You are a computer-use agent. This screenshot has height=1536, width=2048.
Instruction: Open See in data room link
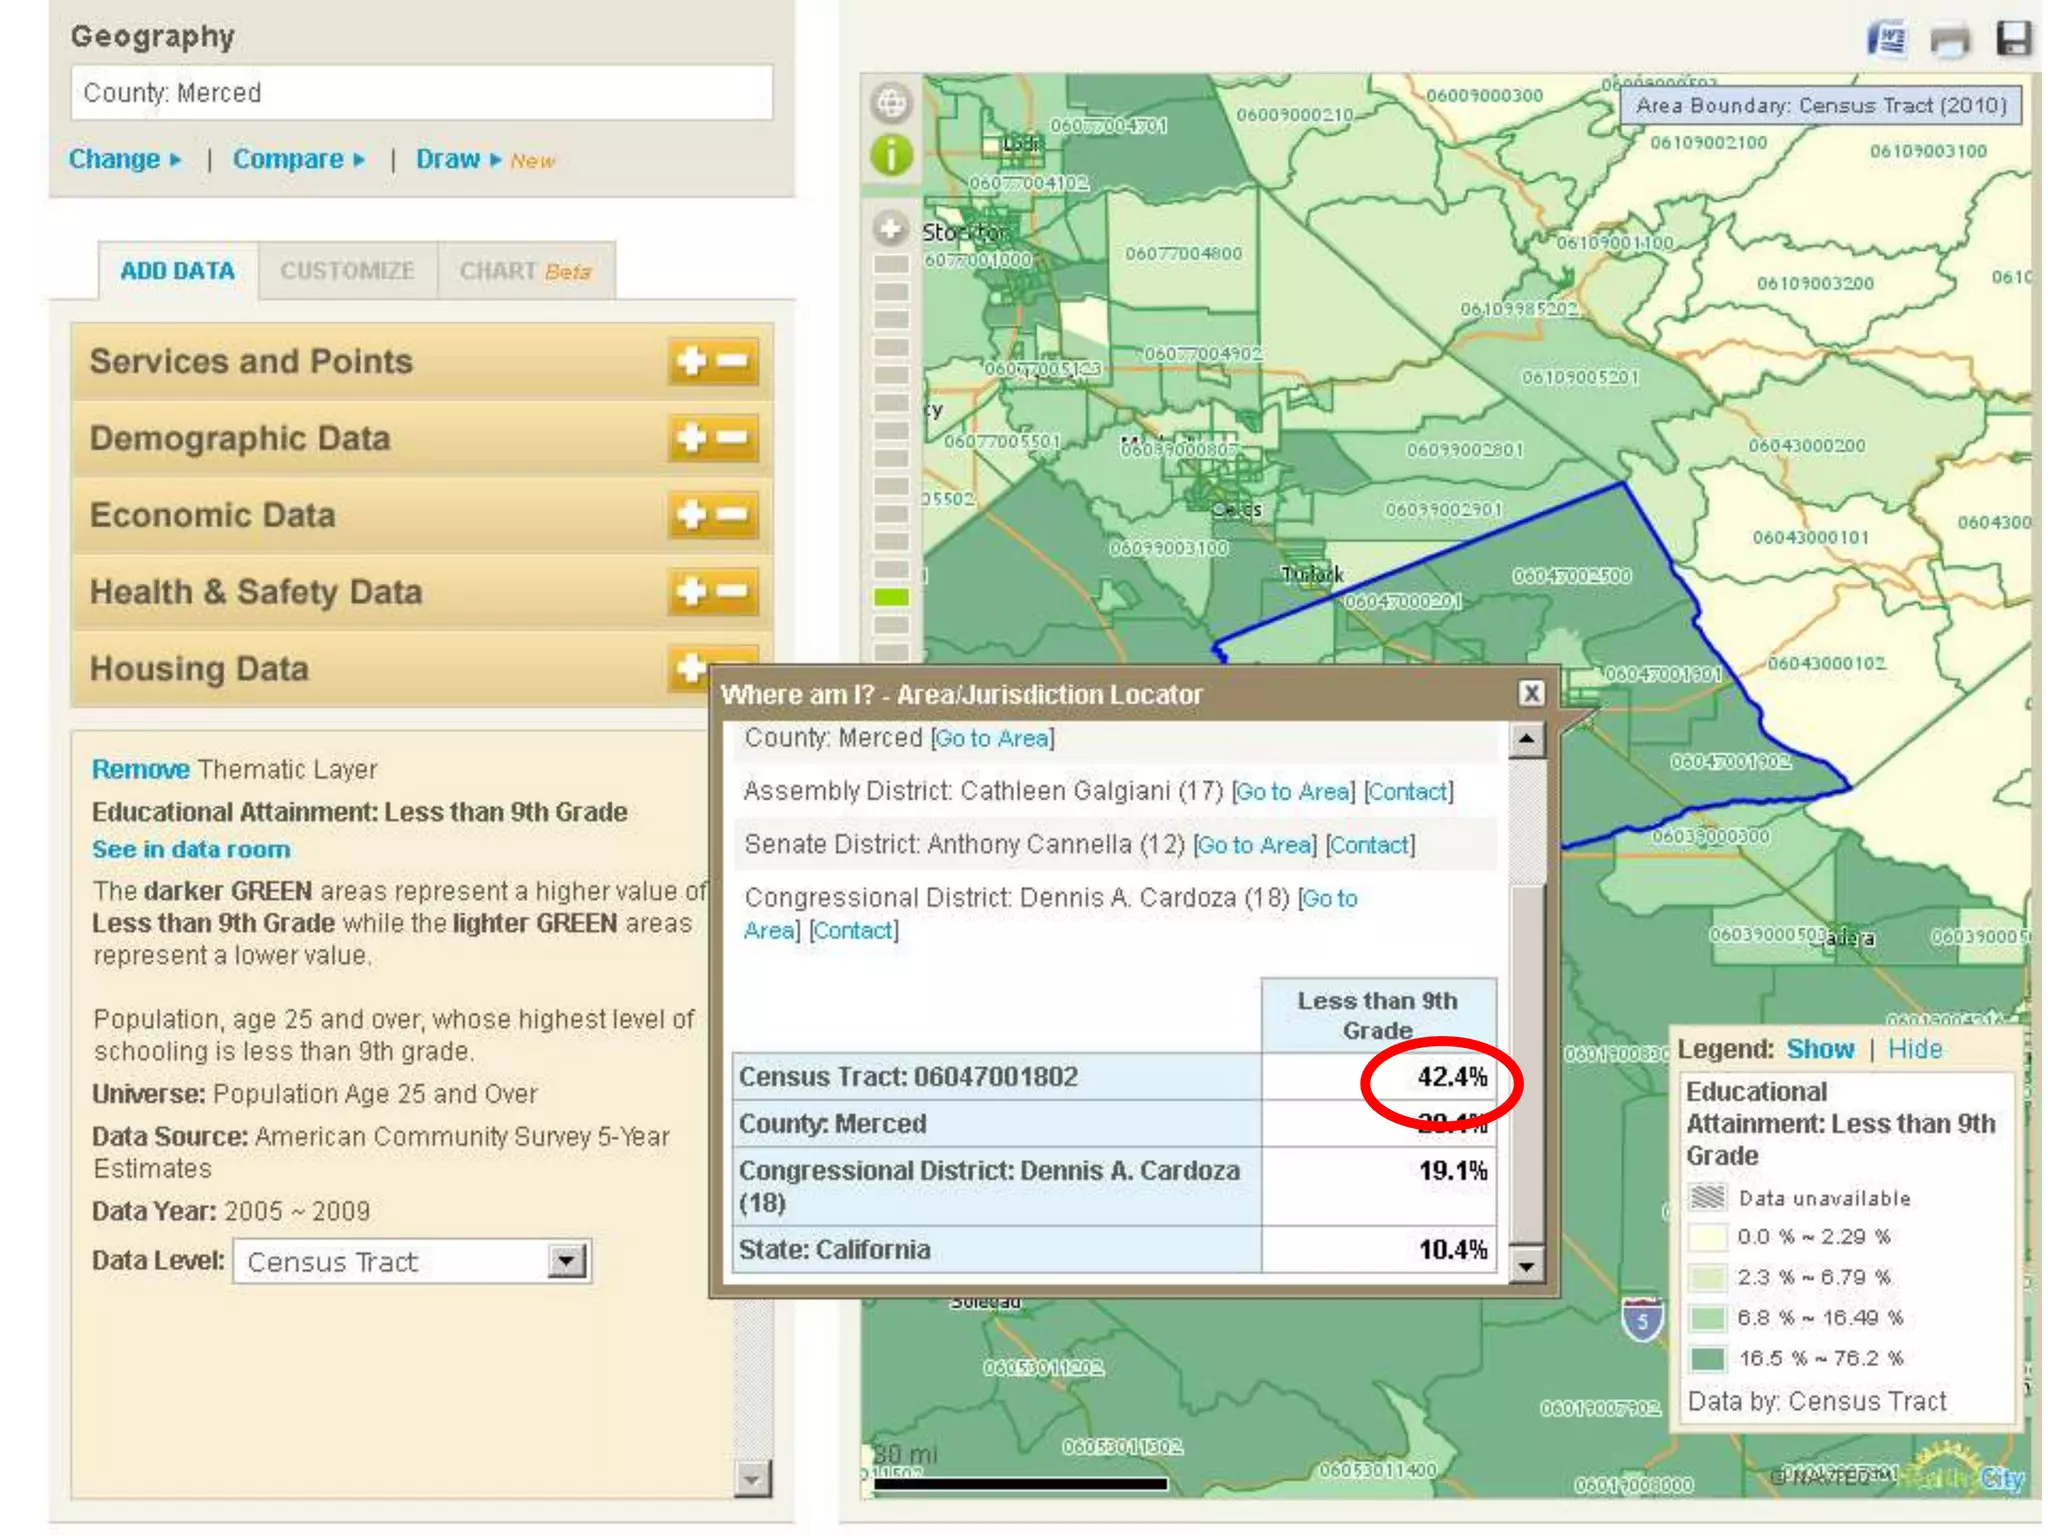pyautogui.click(x=191, y=849)
